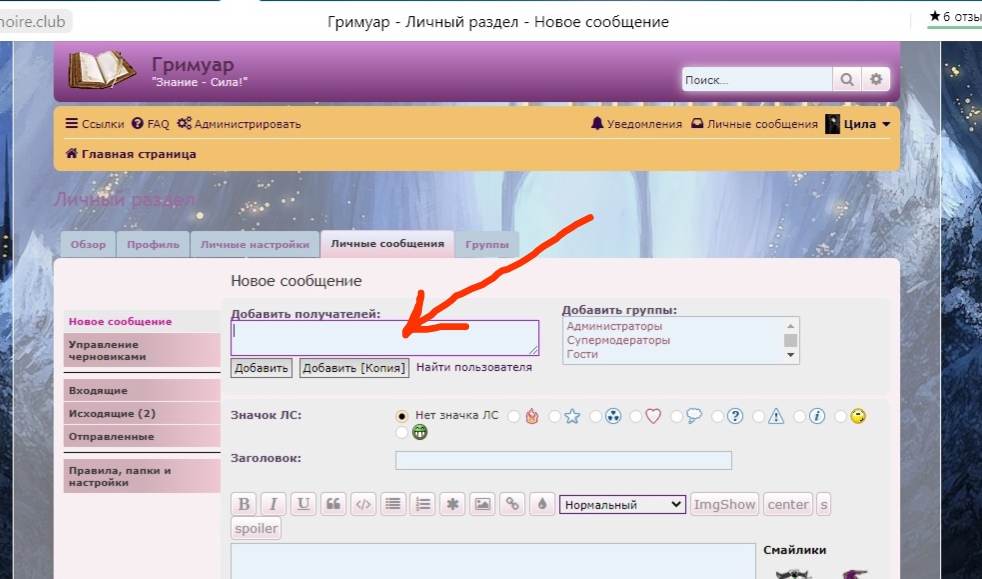Open the Группы tab
The height and width of the screenshot is (579, 982).
pos(487,243)
